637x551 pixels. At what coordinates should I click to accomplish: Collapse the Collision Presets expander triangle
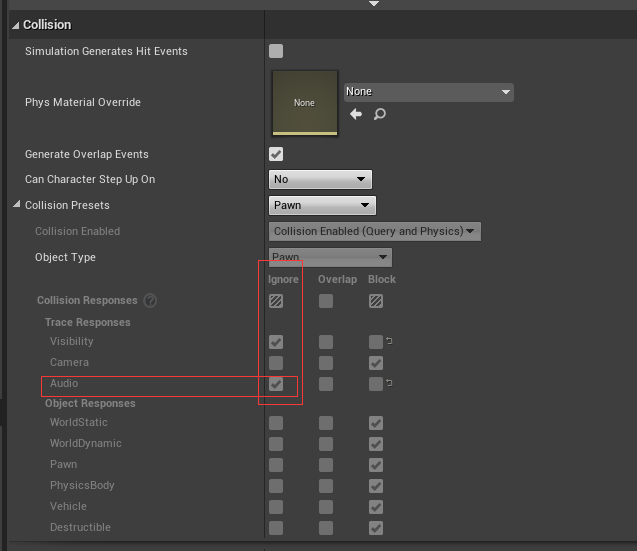tap(16, 204)
